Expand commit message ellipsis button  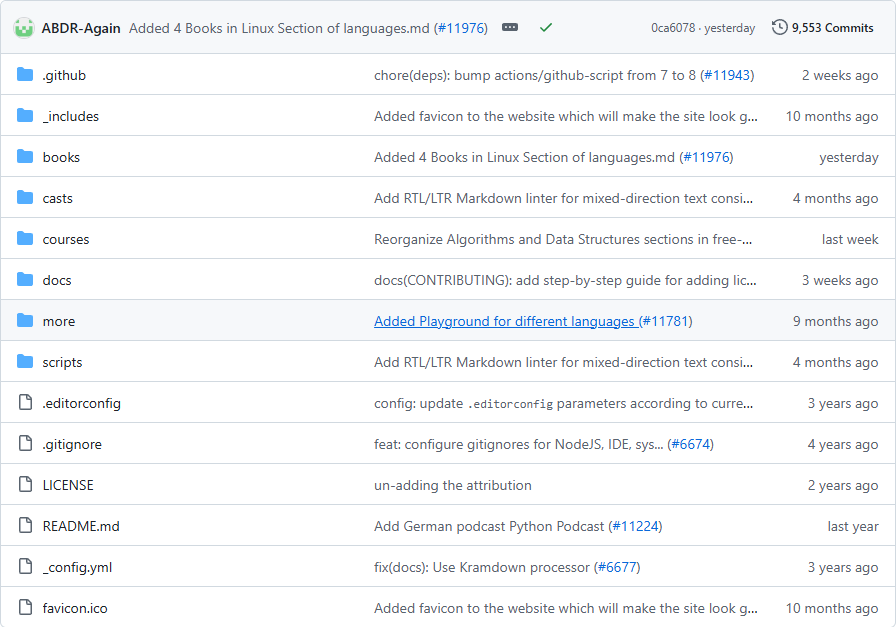(510, 28)
